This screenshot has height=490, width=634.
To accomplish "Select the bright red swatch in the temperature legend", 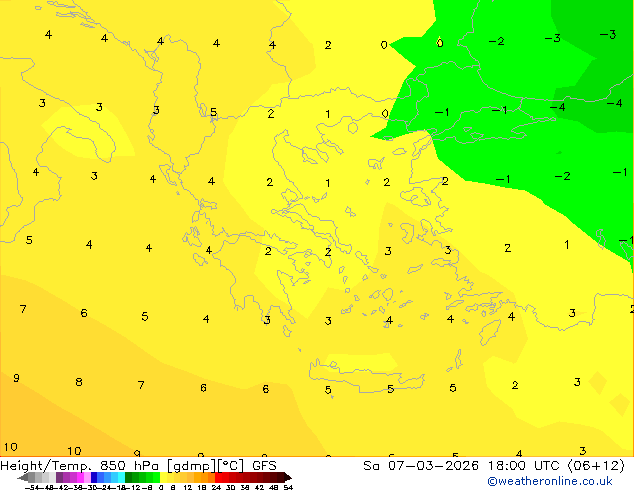I will (x=218, y=477).
